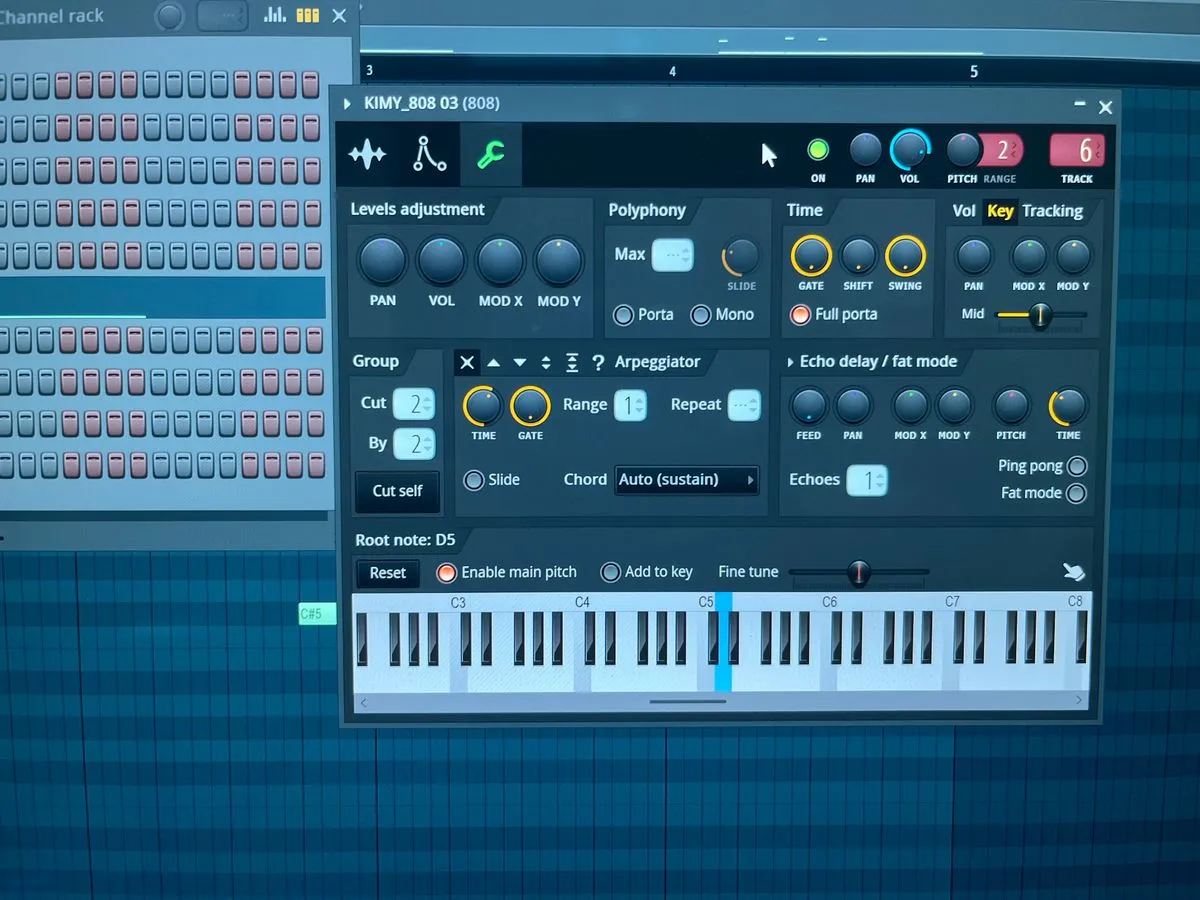The image size is (1200, 900).
Task: Toggle the channel ON LED
Action: click(818, 151)
